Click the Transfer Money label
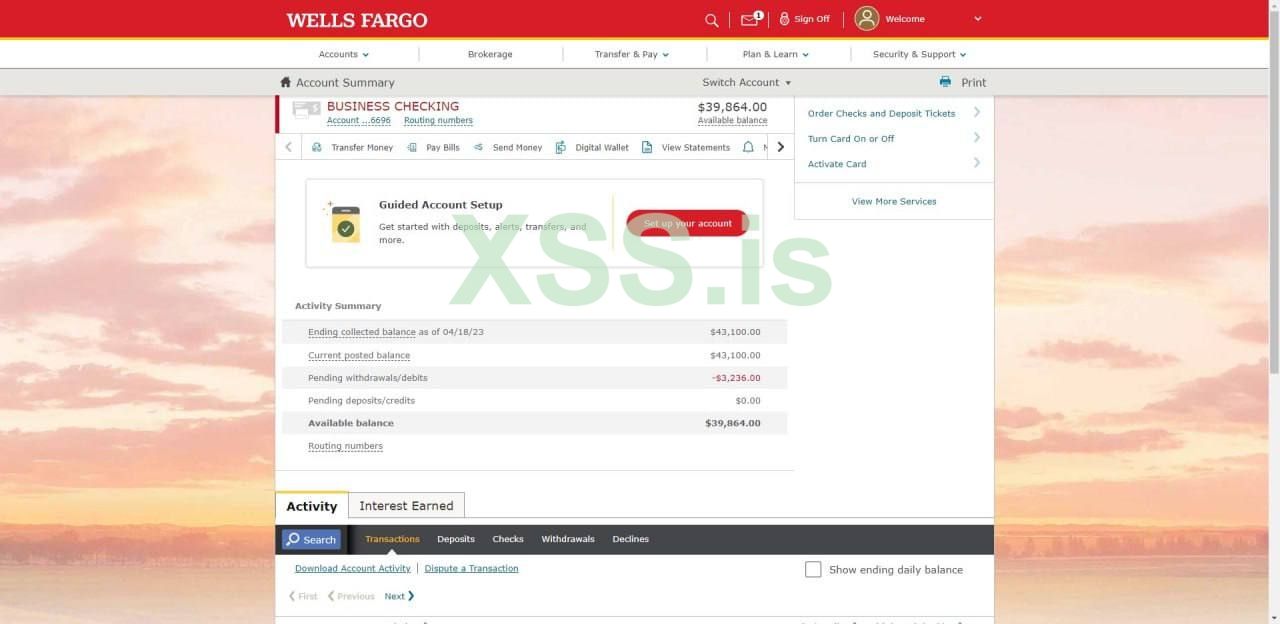This screenshot has width=1280, height=624. (362, 147)
